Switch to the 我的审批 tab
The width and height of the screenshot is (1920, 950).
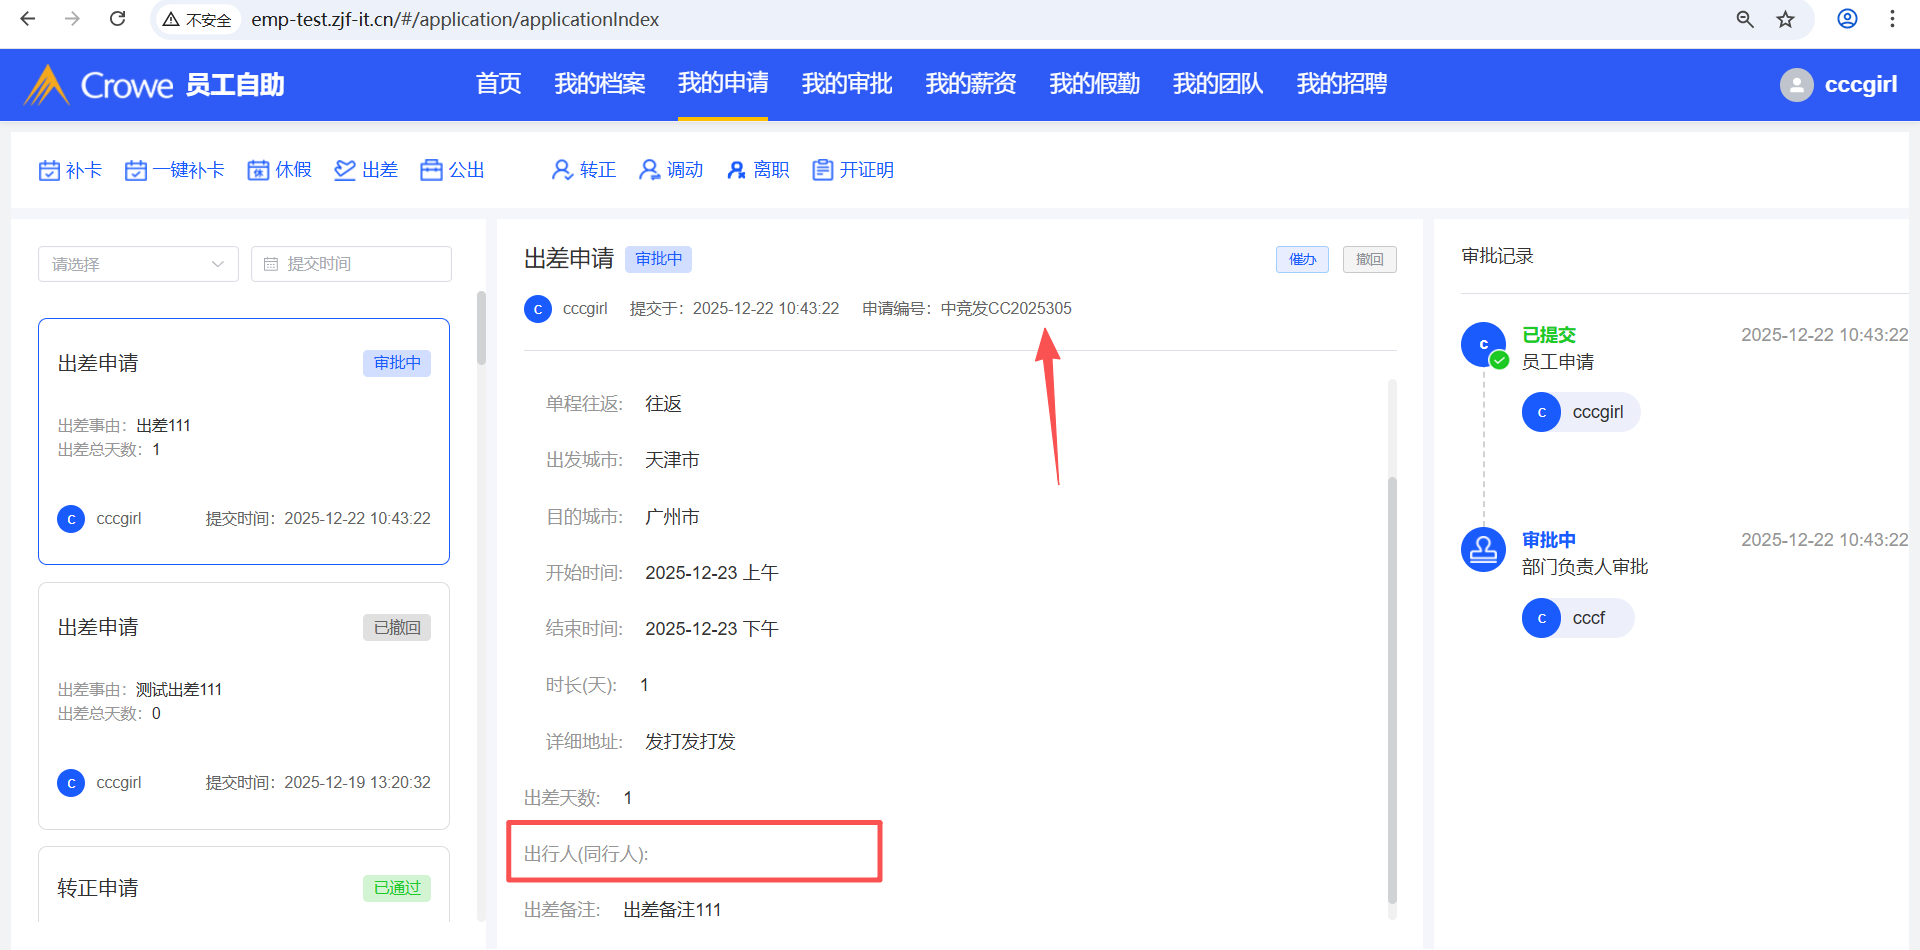point(847,84)
